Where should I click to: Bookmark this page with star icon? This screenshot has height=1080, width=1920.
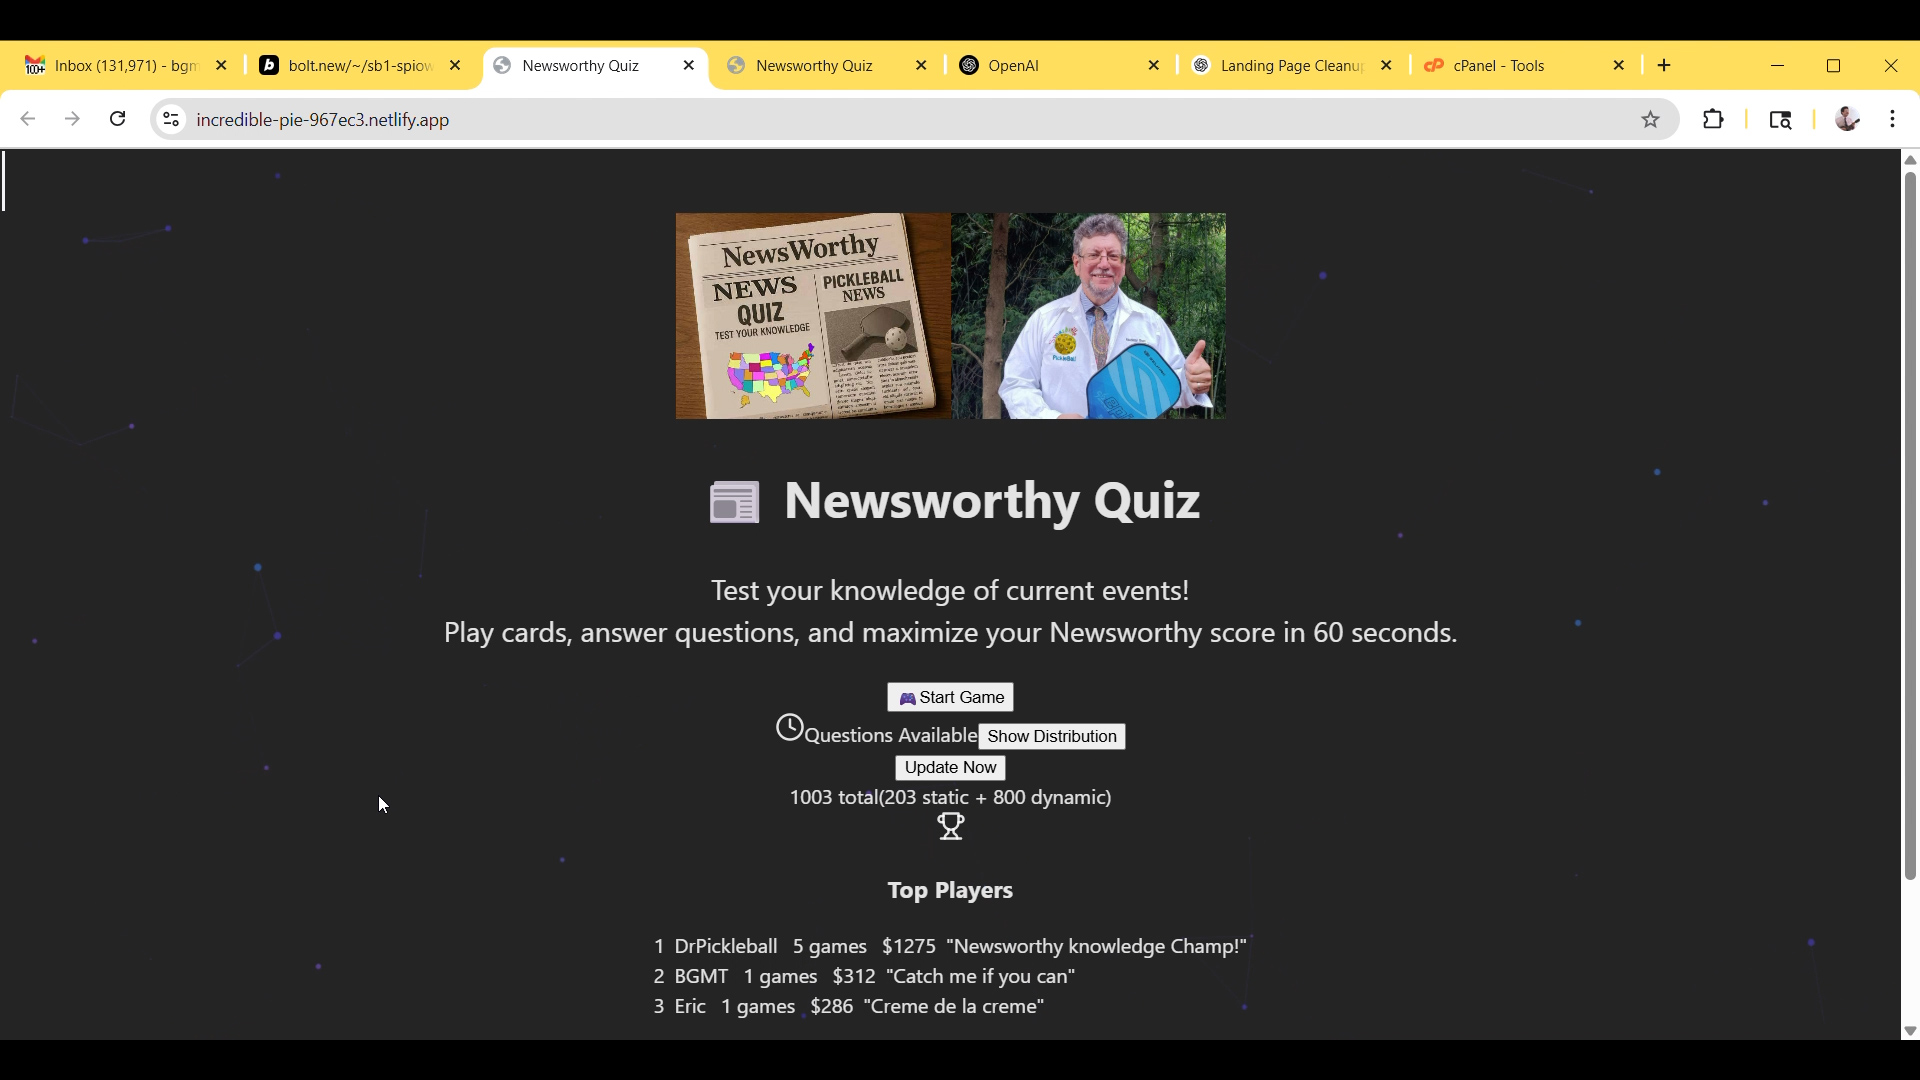click(x=1650, y=120)
